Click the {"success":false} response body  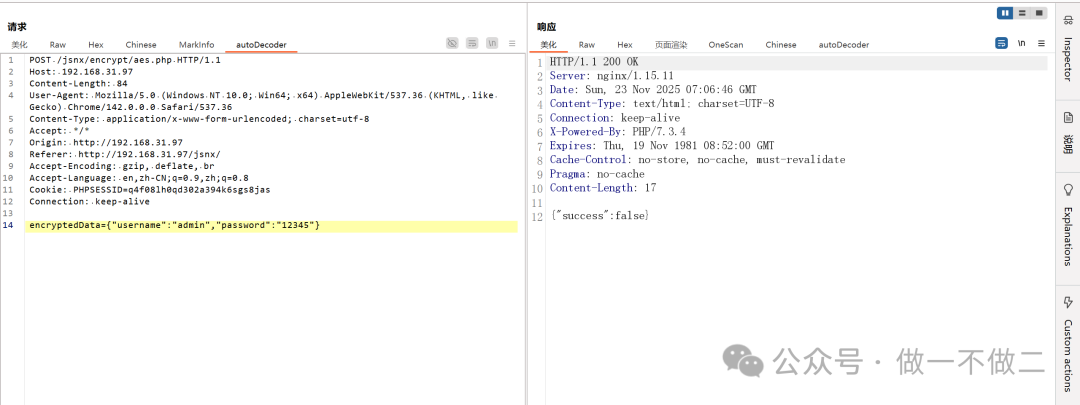[599, 216]
